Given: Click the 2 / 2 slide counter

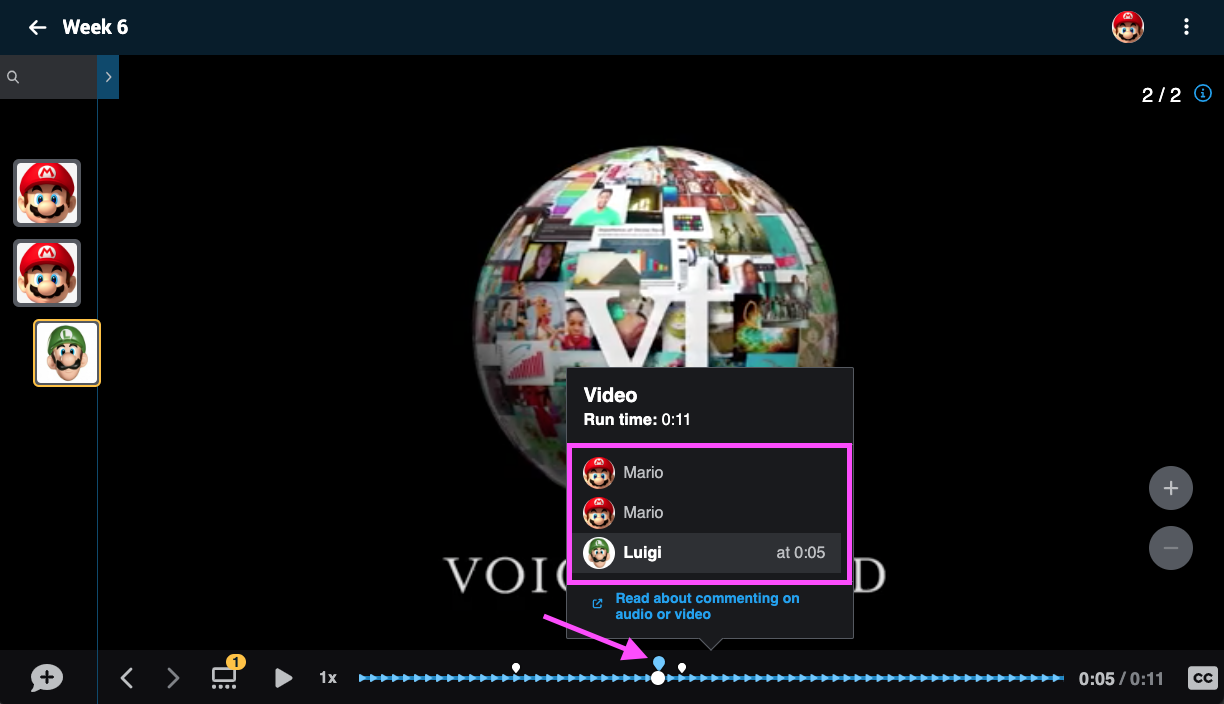Looking at the screenshot, I should pos(1161,95).
